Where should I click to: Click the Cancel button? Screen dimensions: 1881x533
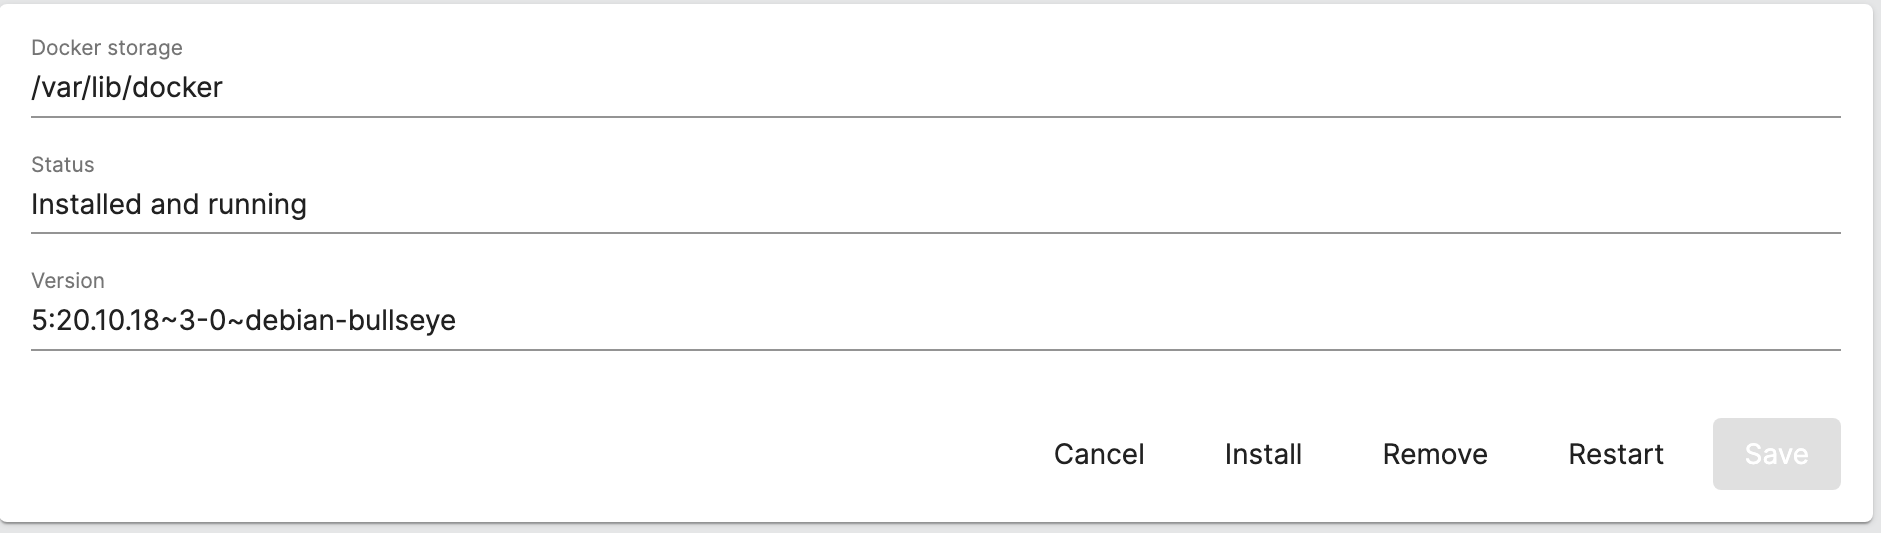point(1098,454)
